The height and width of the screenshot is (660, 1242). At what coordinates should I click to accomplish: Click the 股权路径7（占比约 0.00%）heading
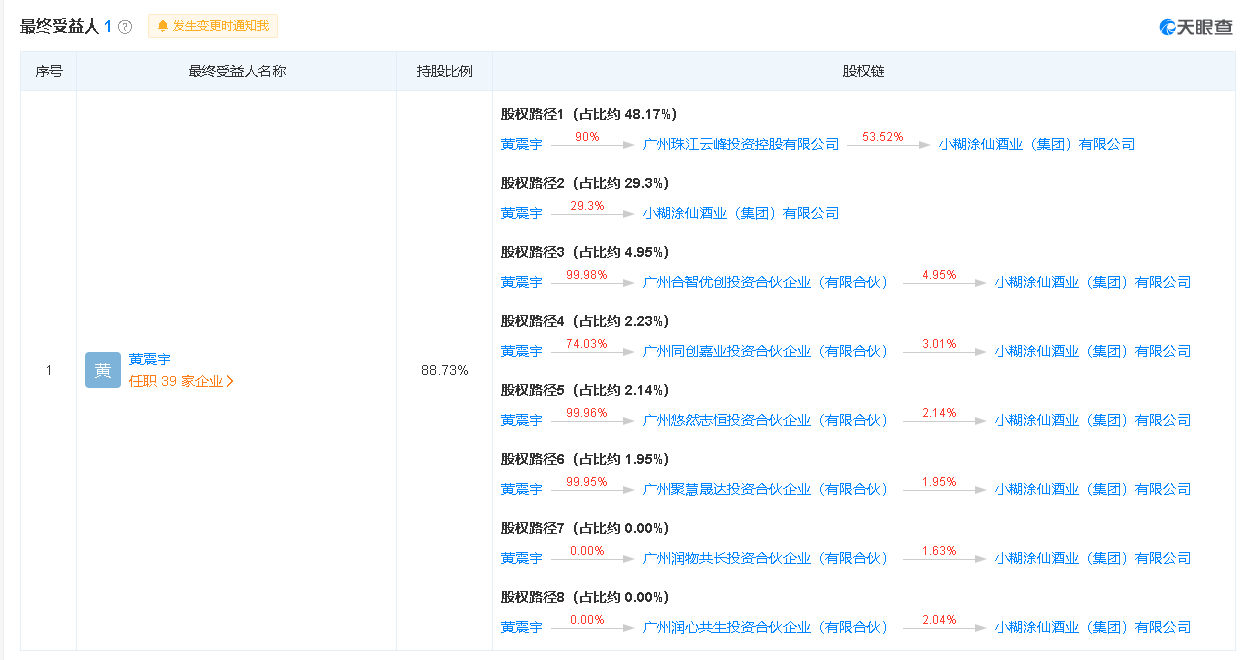click(585, 528)
